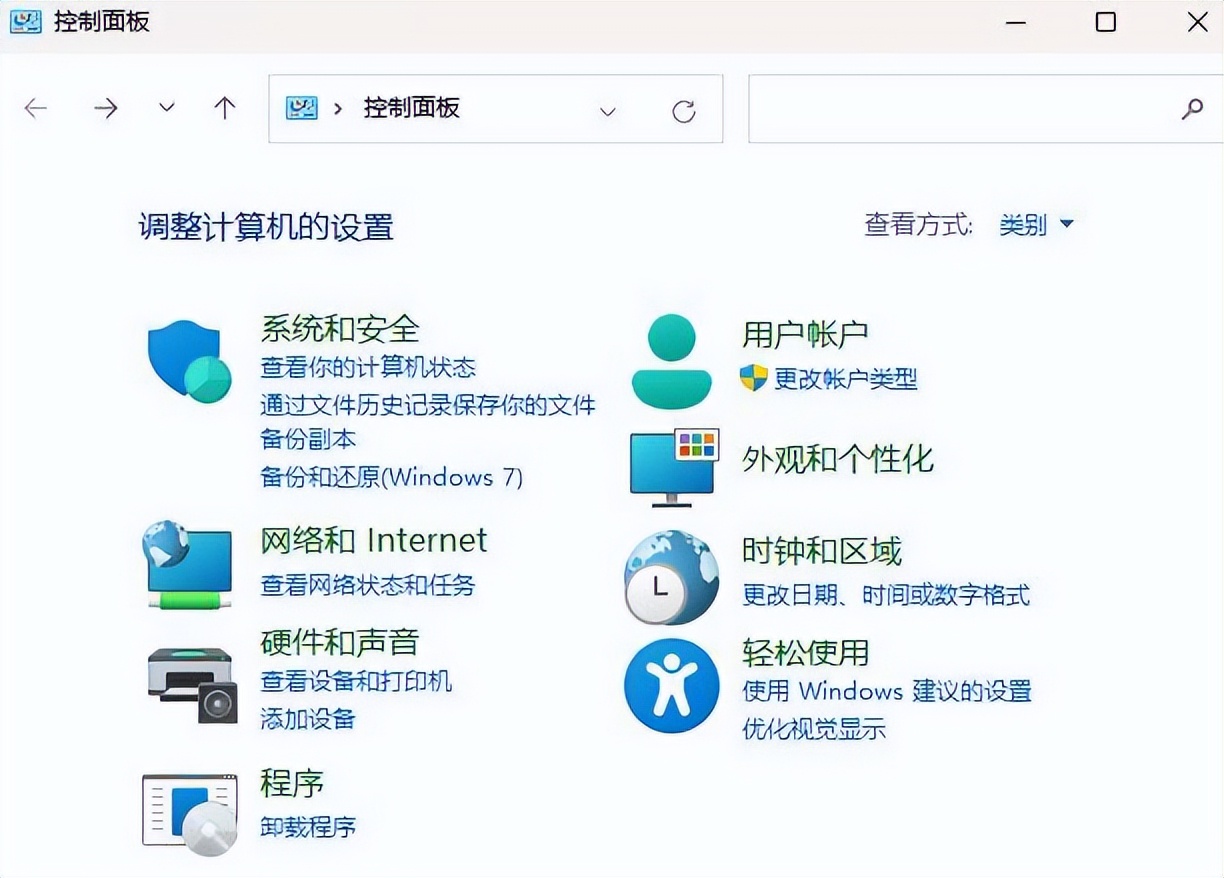The image size is (1224, 878).
Task: Click the 轻松使用 accessibility icon
Action: click(x=670, y=686)
